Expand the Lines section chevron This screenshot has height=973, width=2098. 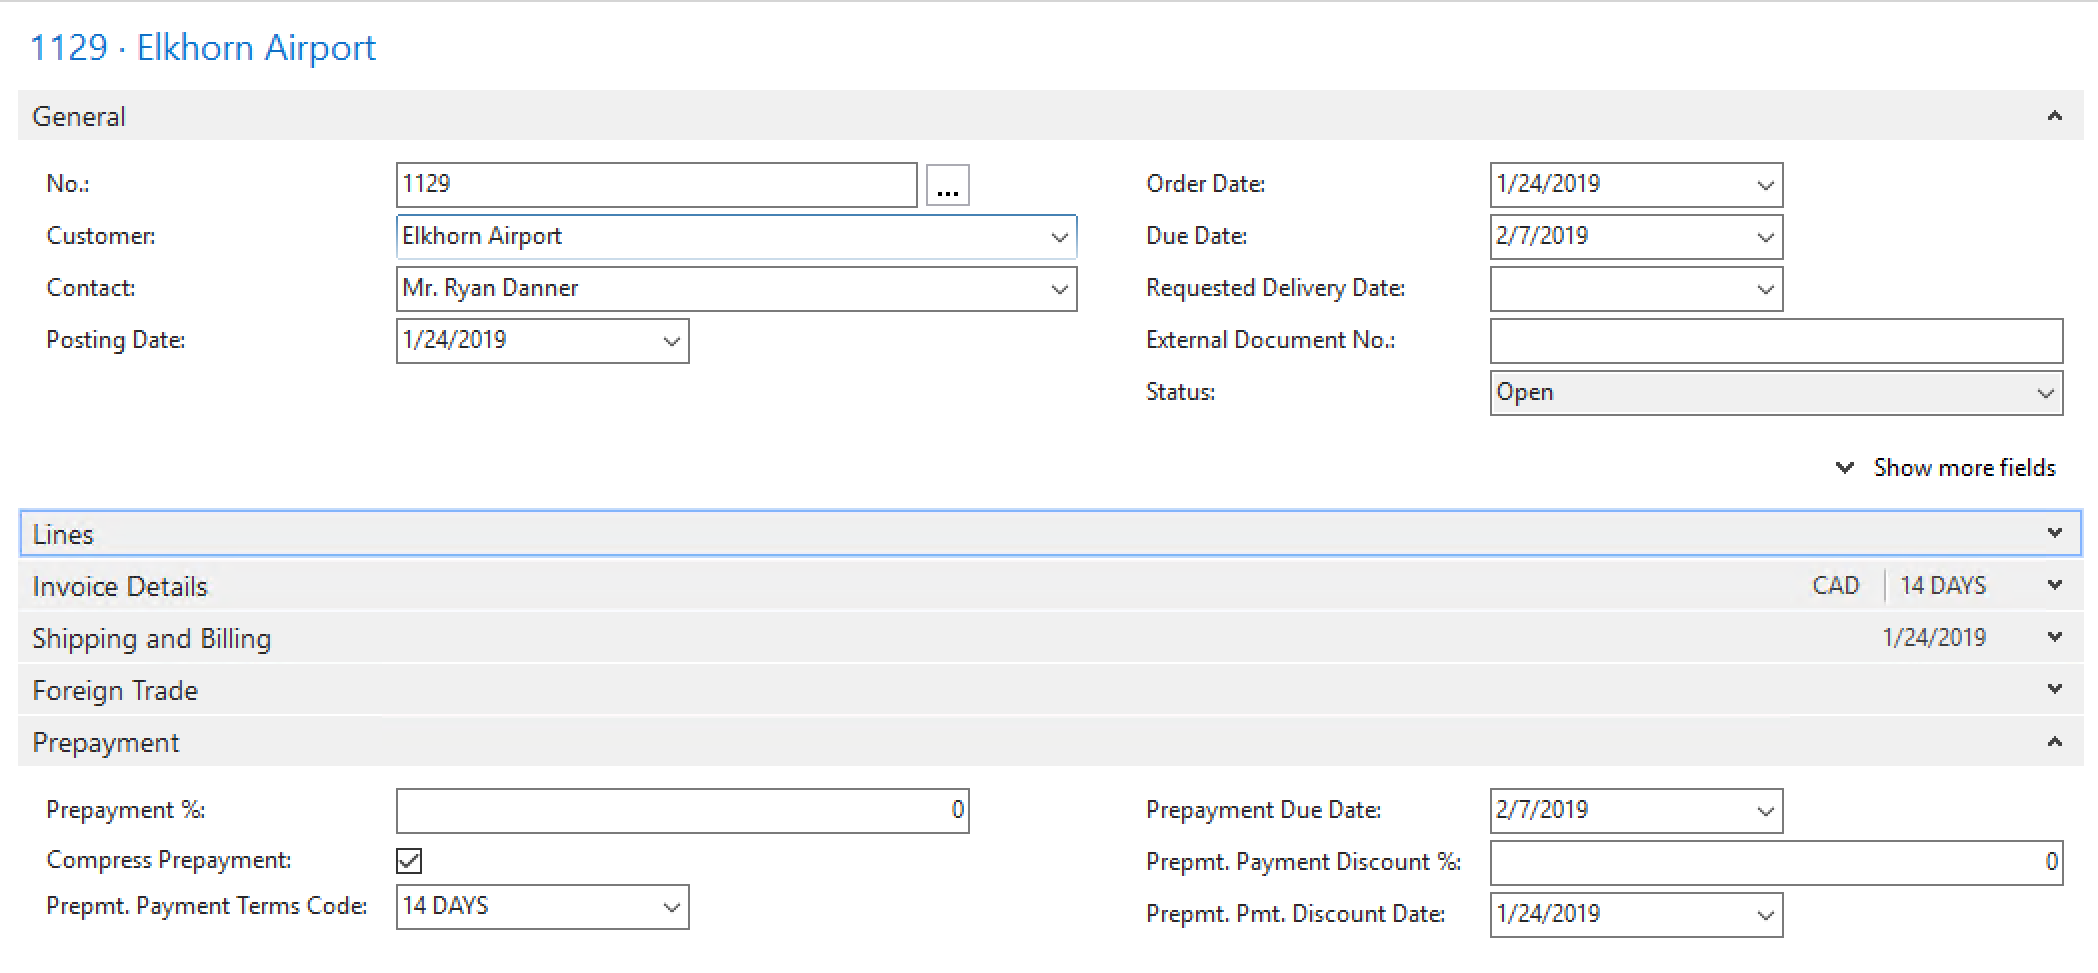pos(2054,533)
